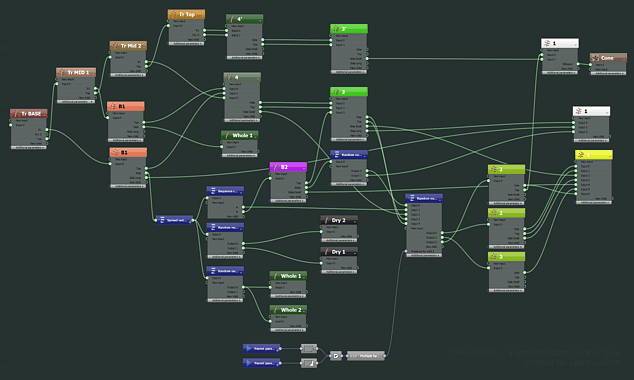Click the Input 0 port of Whole 2 node
This screenshot has width=634, height=380.
point(271,321)
